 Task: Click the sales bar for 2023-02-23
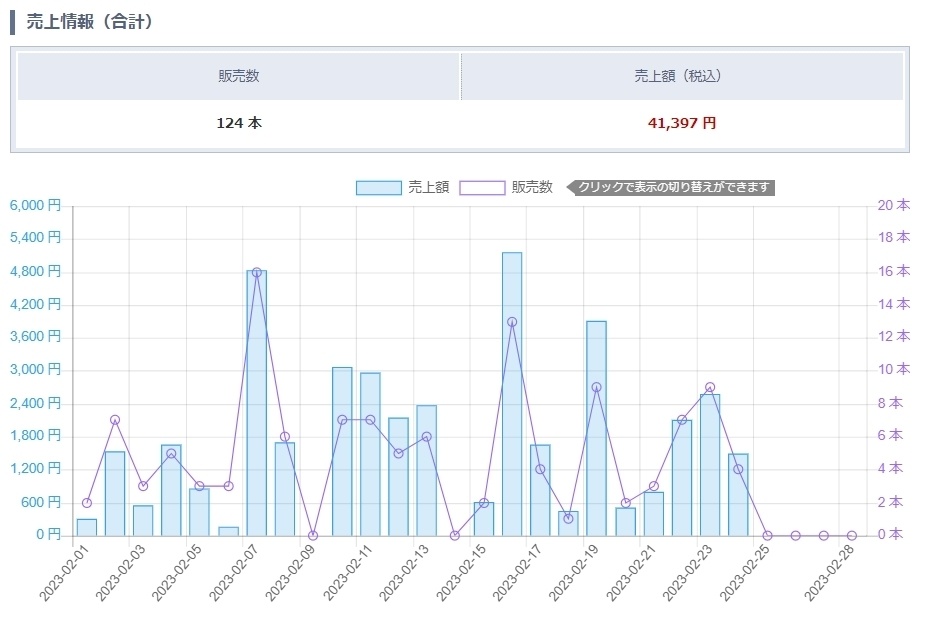click(x=710, y=465)
